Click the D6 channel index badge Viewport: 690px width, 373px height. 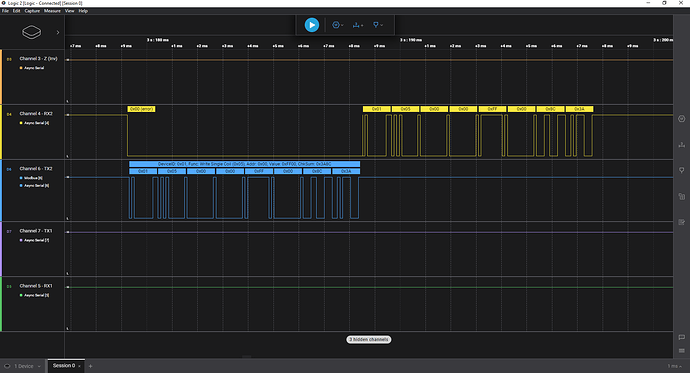(9, 169)
